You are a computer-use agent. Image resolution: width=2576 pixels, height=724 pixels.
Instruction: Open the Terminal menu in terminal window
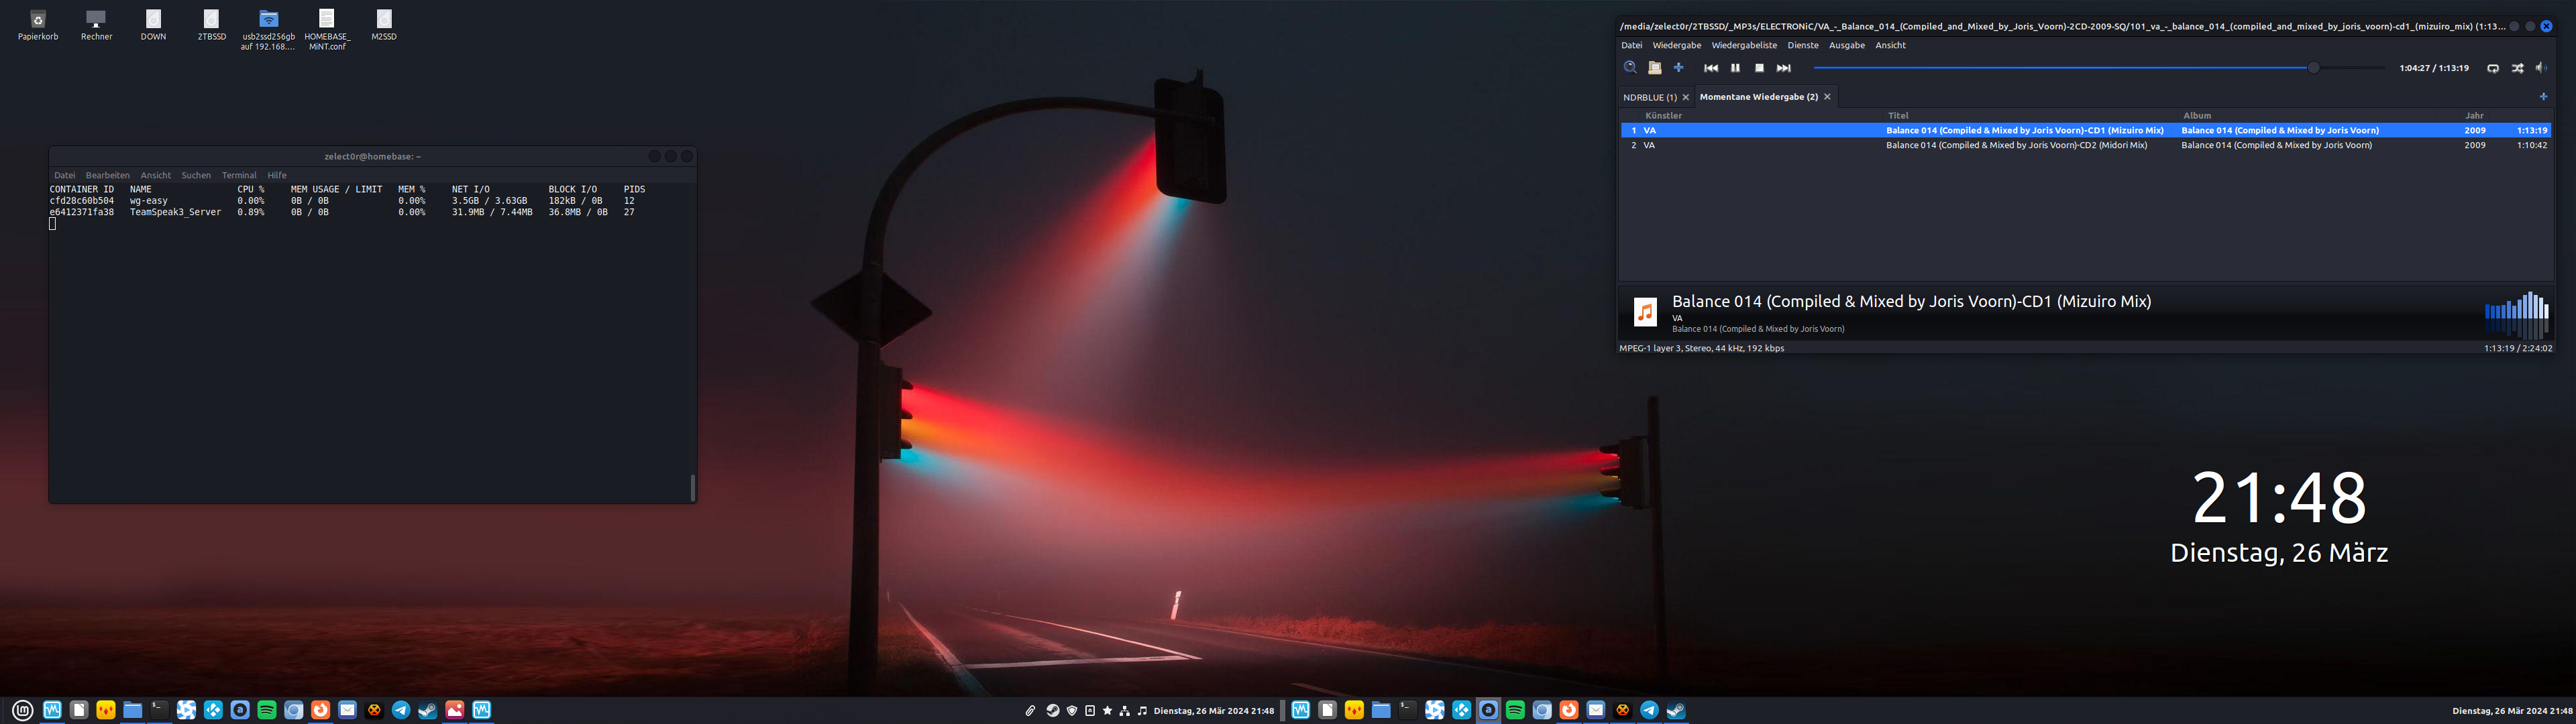pyautogui.click(x=239, y=175)
